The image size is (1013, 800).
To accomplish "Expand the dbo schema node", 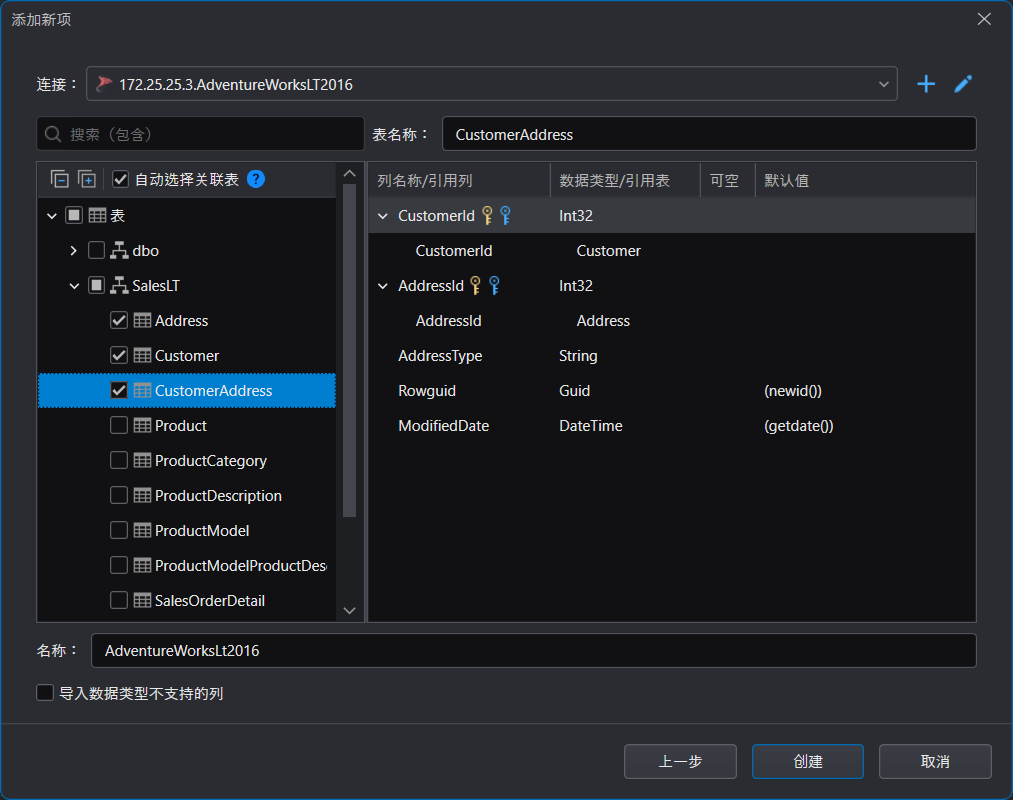I will coord(74,250).
